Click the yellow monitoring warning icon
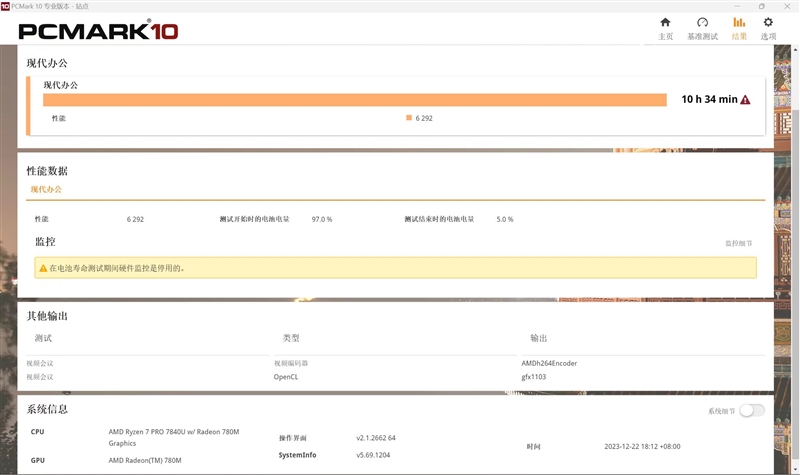 pyautogui.click(x=42, y=268)
